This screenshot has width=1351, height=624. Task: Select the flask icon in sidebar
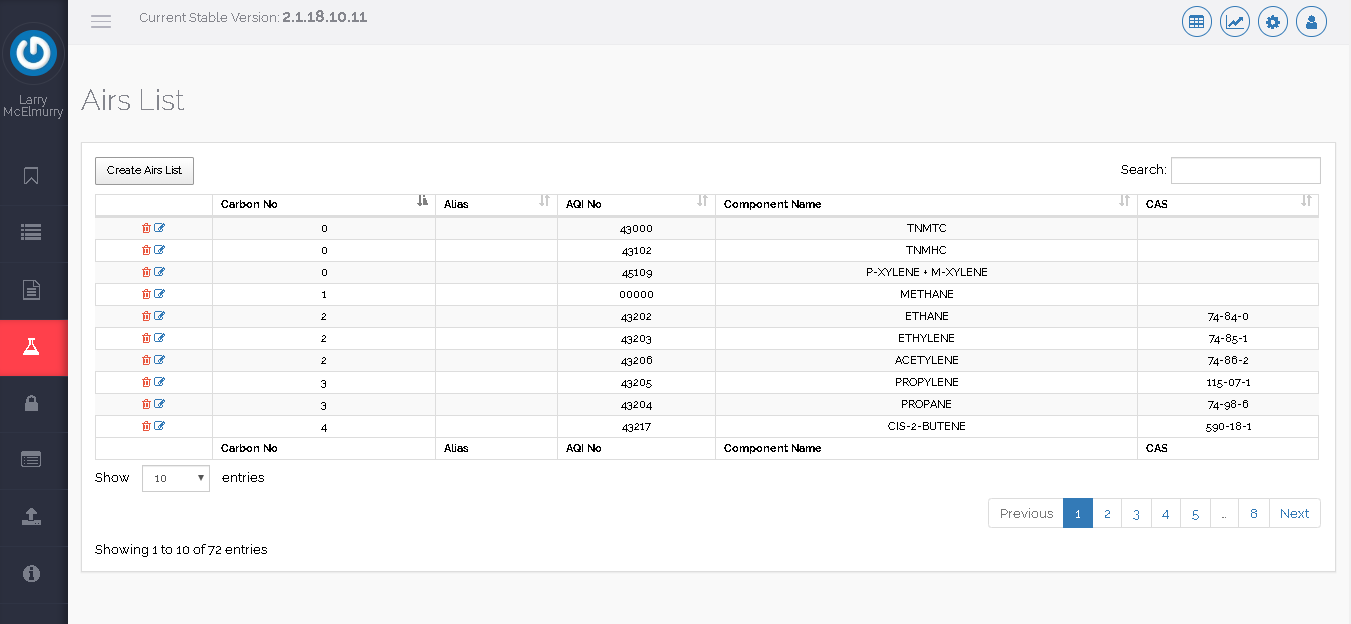pyautogui.click(x=32, y=347)
